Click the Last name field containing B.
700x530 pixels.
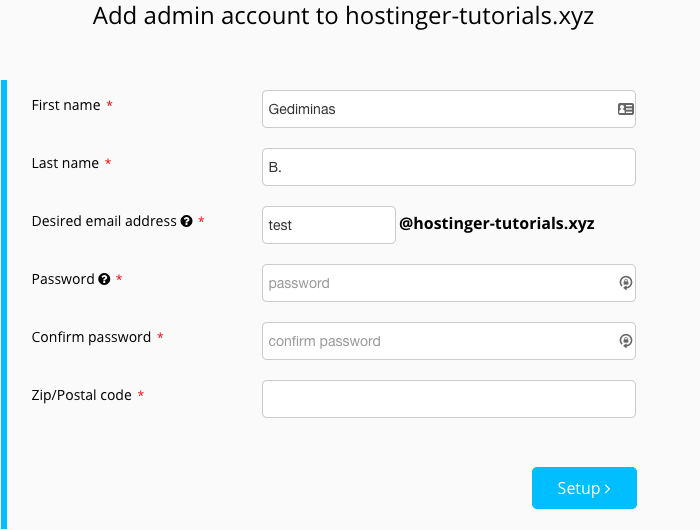[449, 167]
